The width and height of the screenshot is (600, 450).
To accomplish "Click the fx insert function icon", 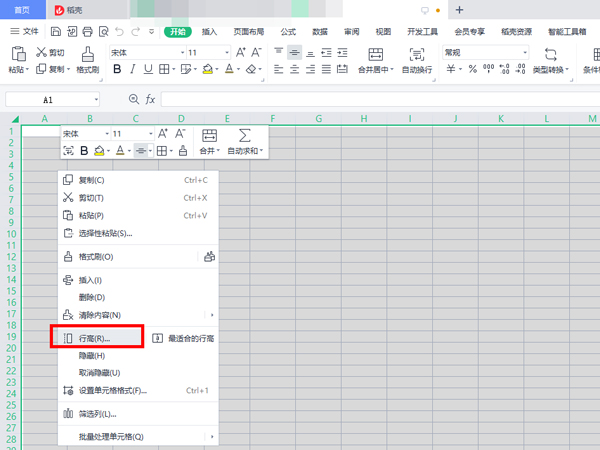I will coord(150,100).
